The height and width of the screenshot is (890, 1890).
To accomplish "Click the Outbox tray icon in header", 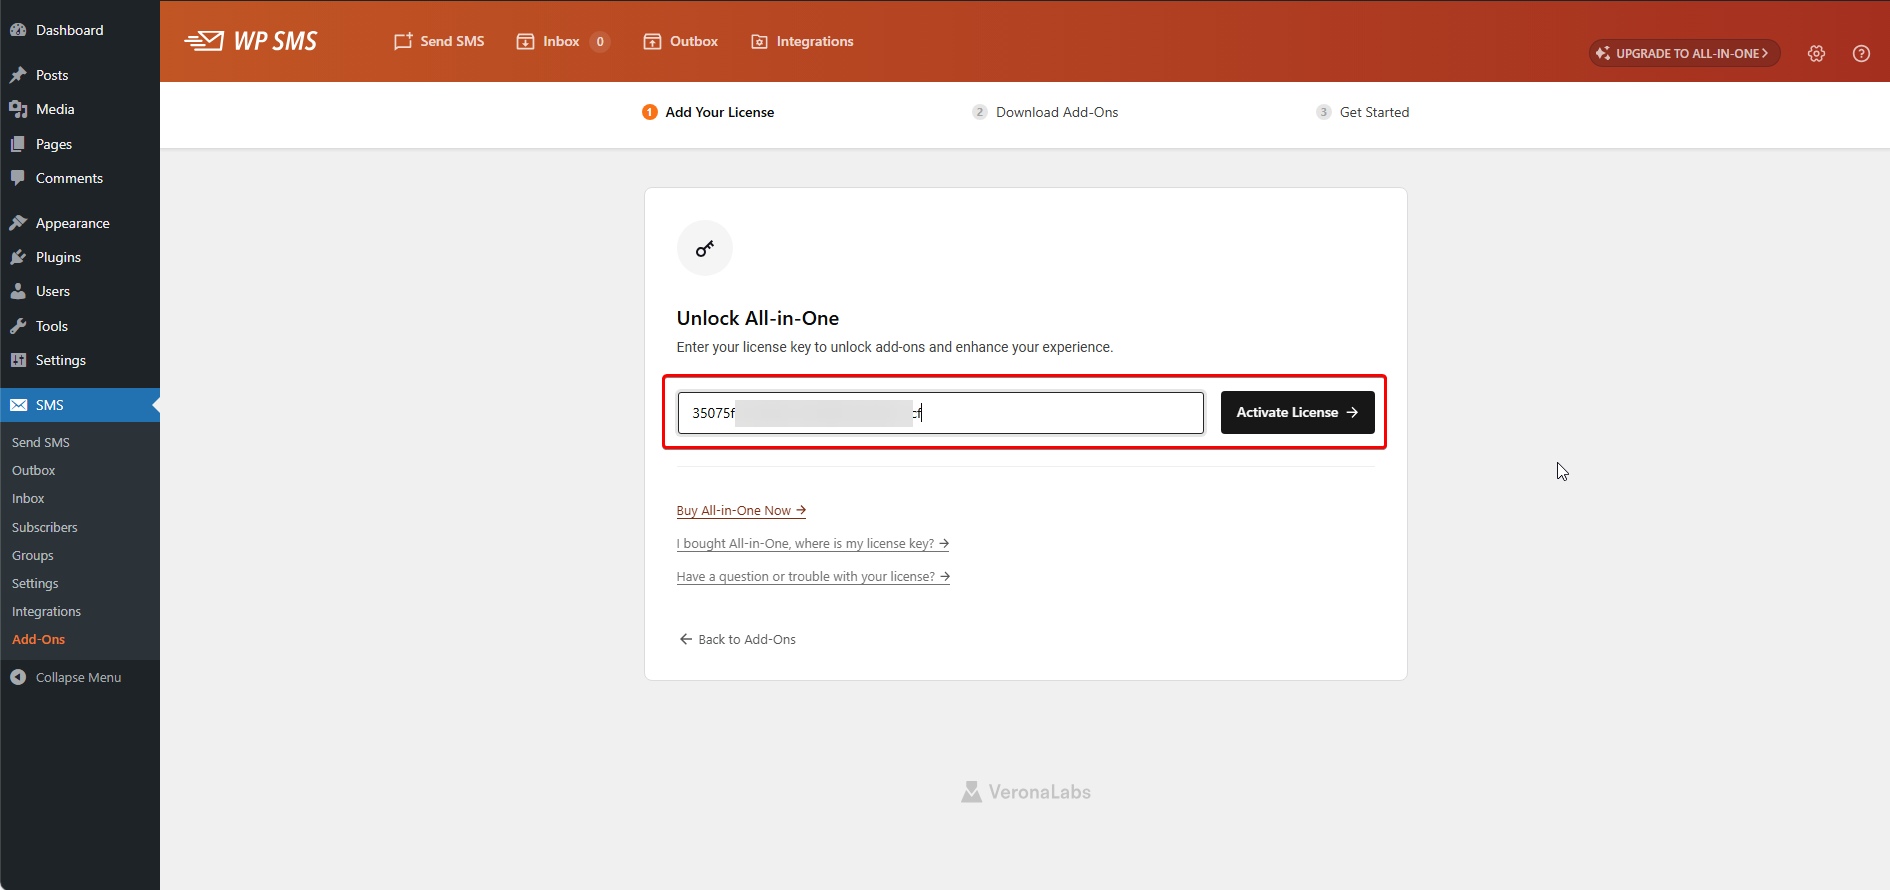I will click(x=652, y=41).
